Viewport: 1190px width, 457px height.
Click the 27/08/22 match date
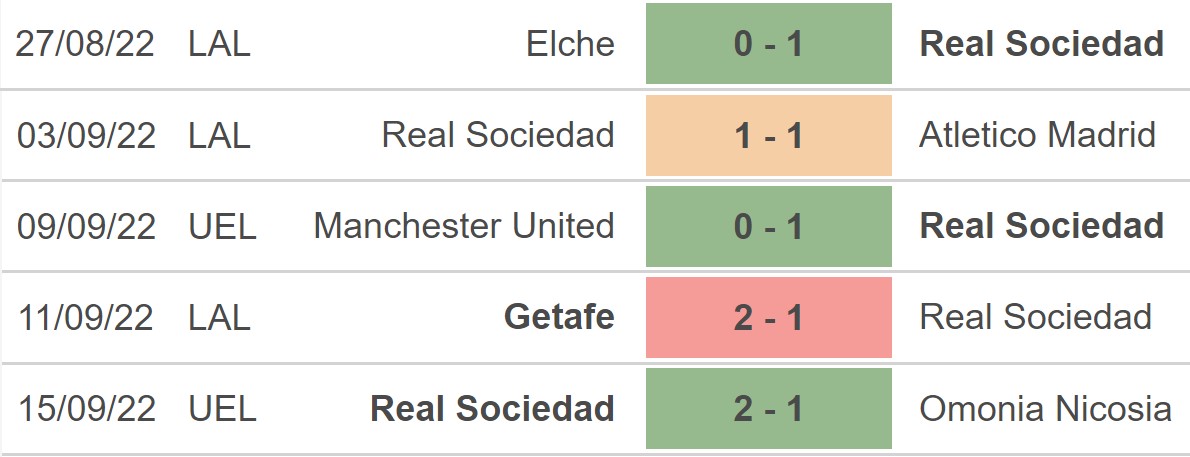coord(86,44)
